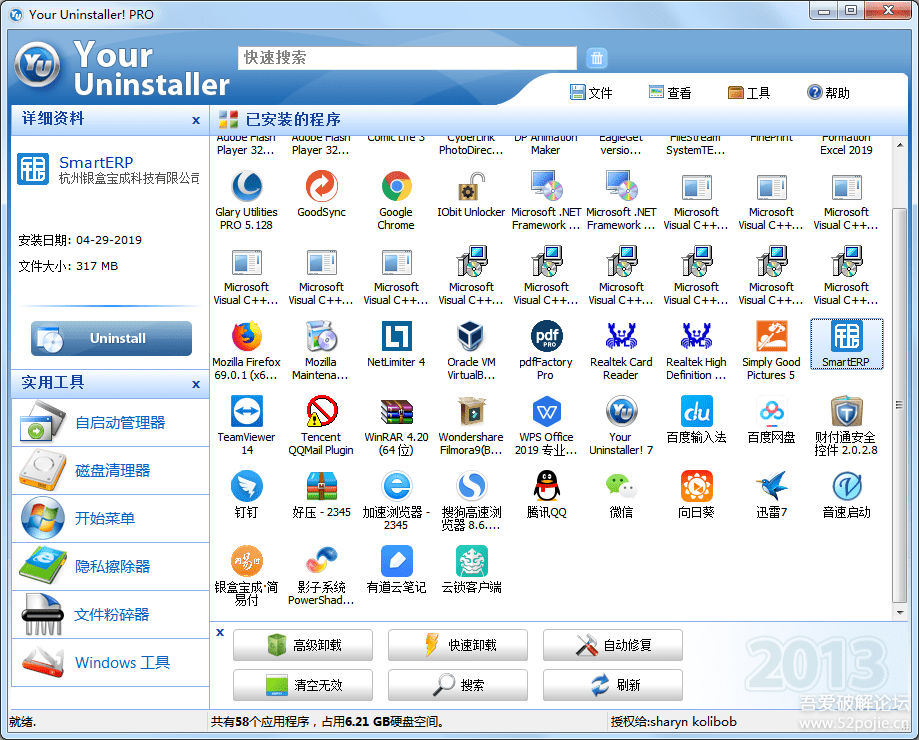Open 自启动管理器 tool
Image resolution: width=919 pixels, height=740 pixels.
click(x=110, y=422)
